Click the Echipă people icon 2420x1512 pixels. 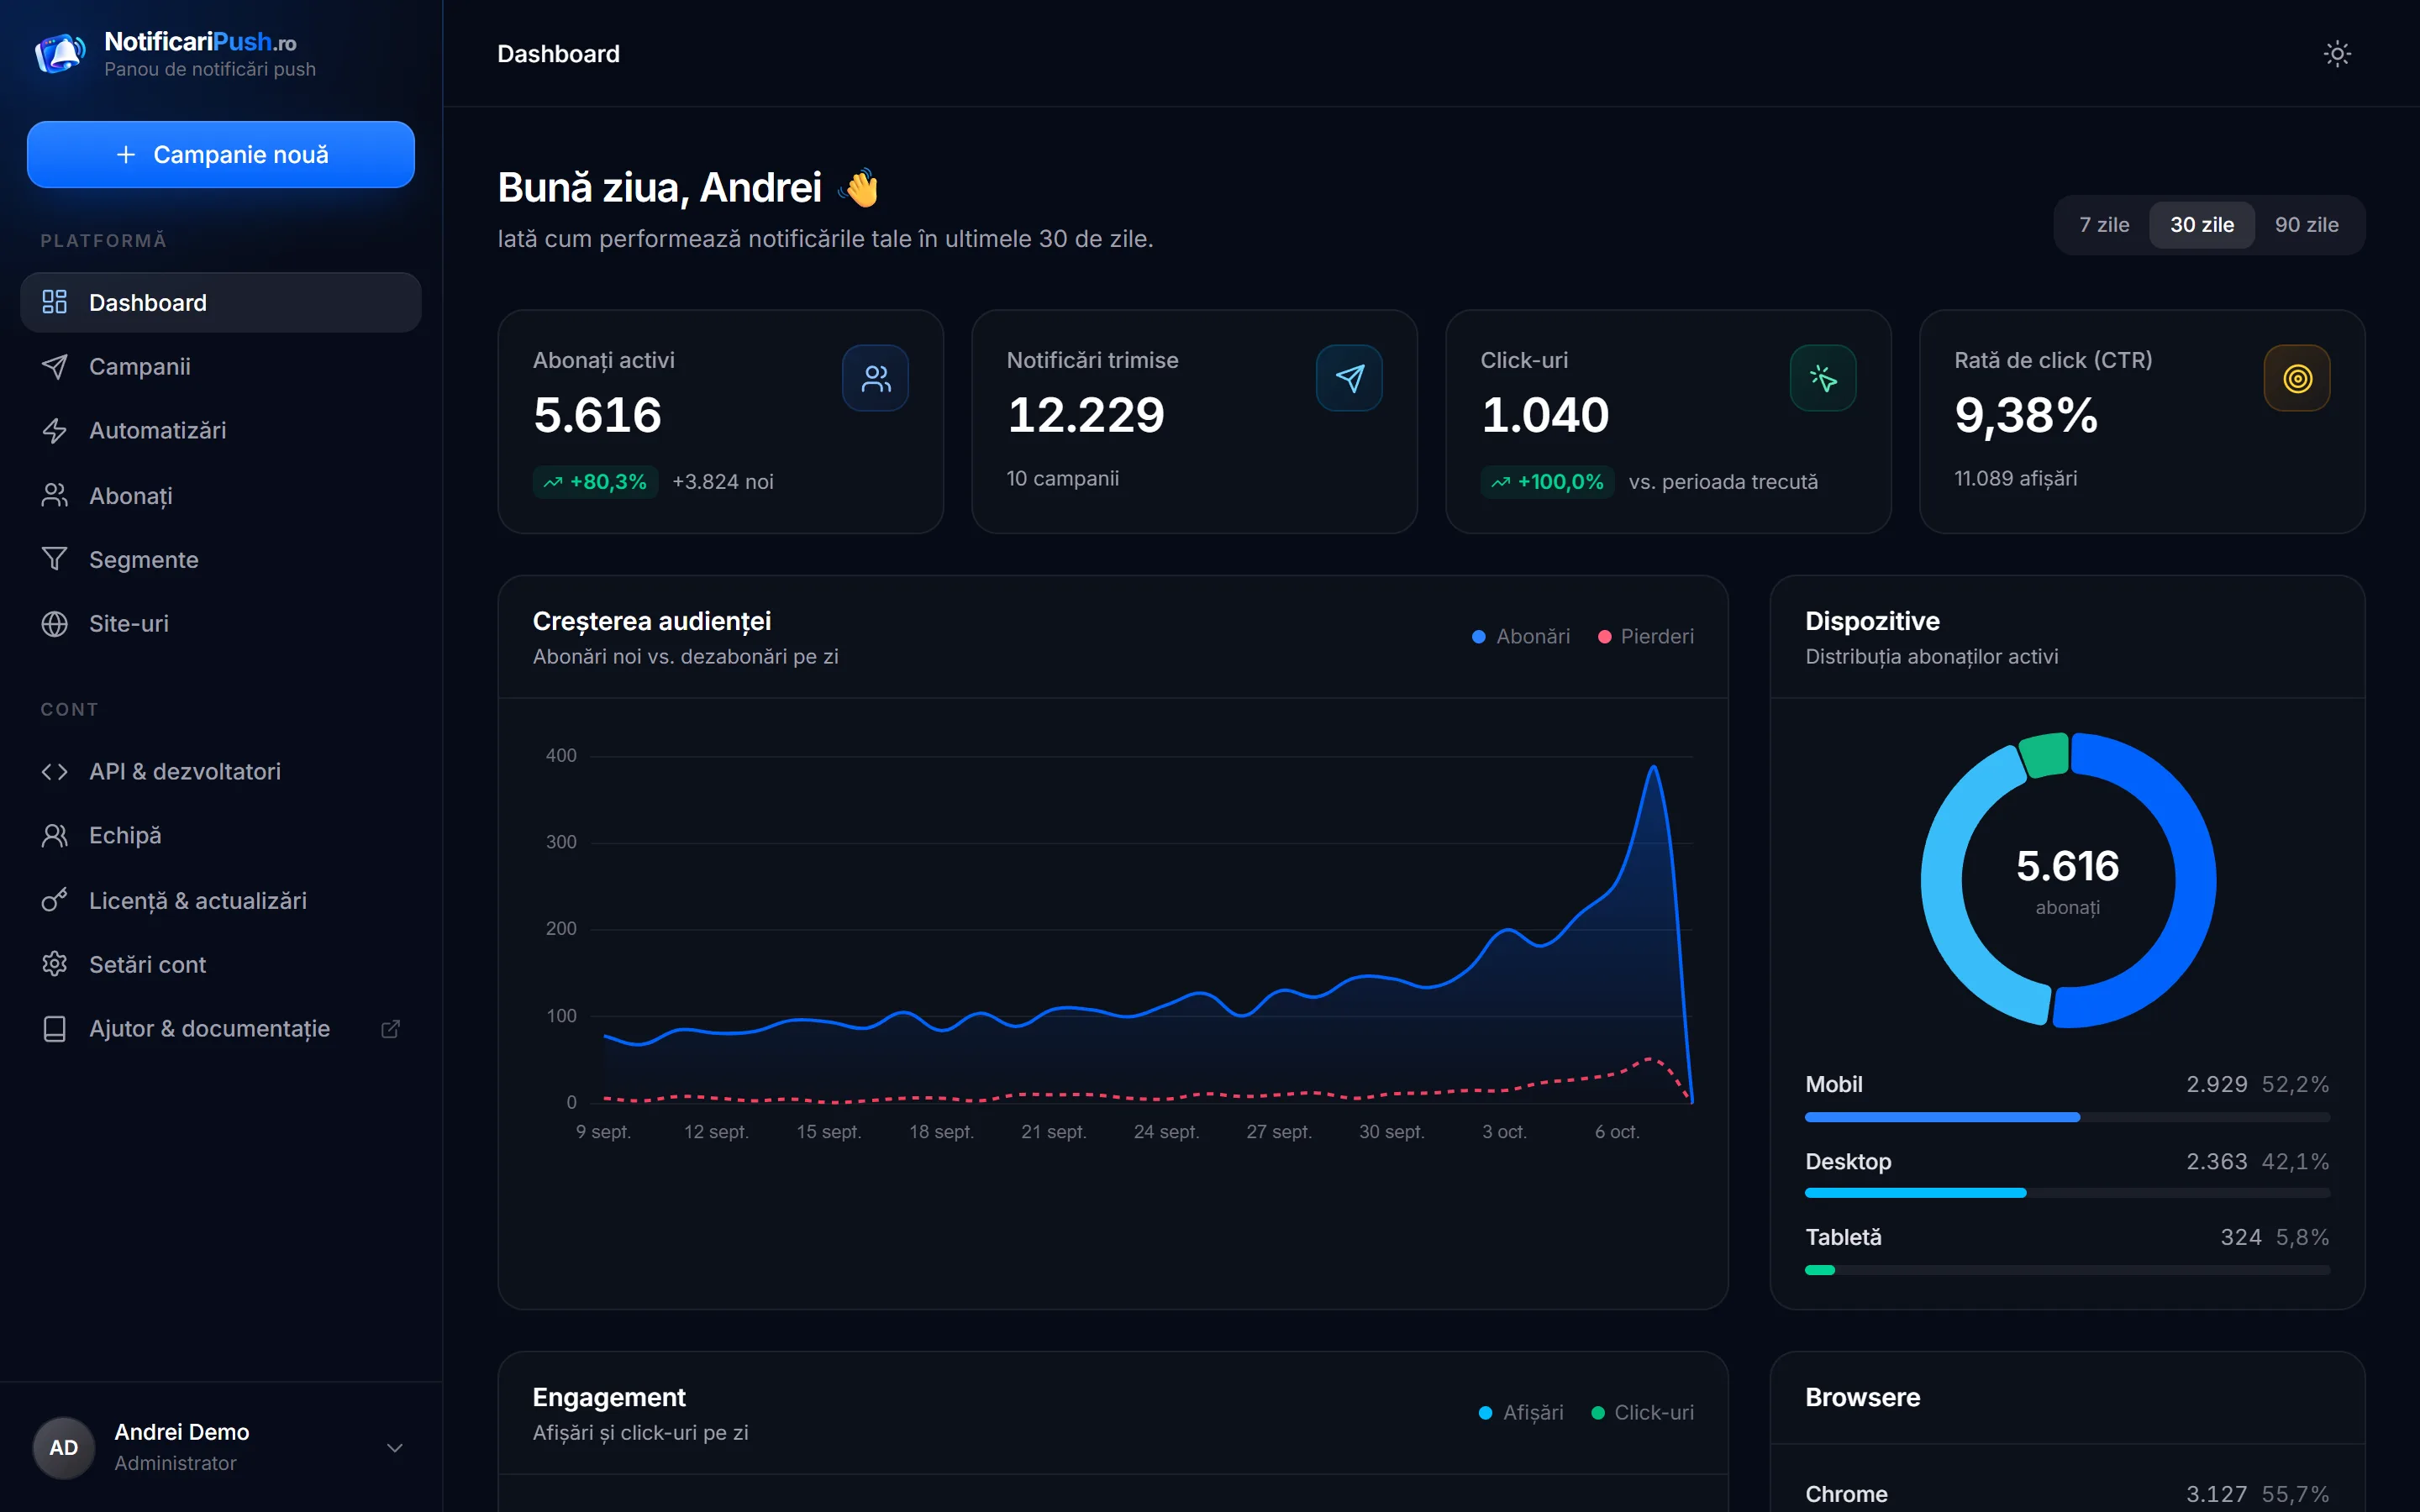(x=55, y=835)
